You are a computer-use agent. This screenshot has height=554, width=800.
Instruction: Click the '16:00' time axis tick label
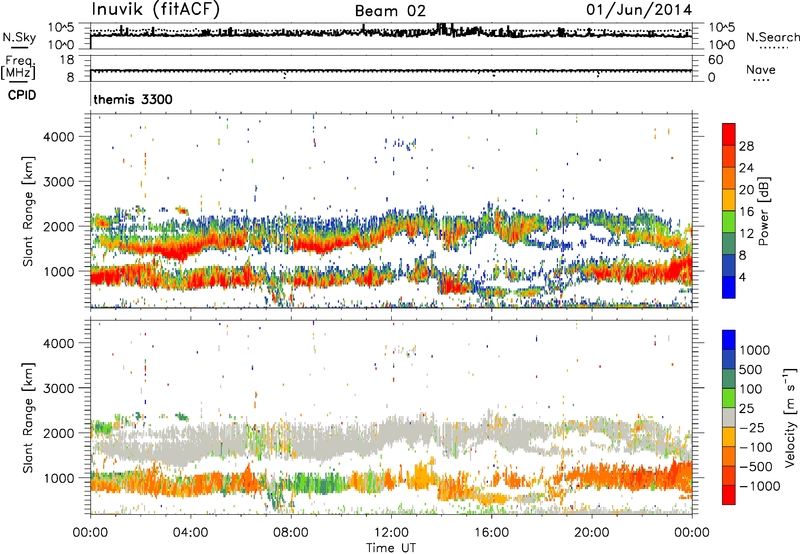491,533
